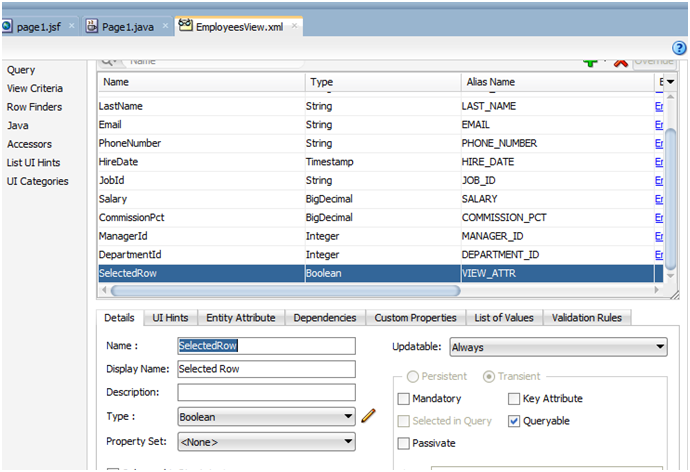
Task: Open the Type dropdown showing Boolean
Action: tap(265, 417)
